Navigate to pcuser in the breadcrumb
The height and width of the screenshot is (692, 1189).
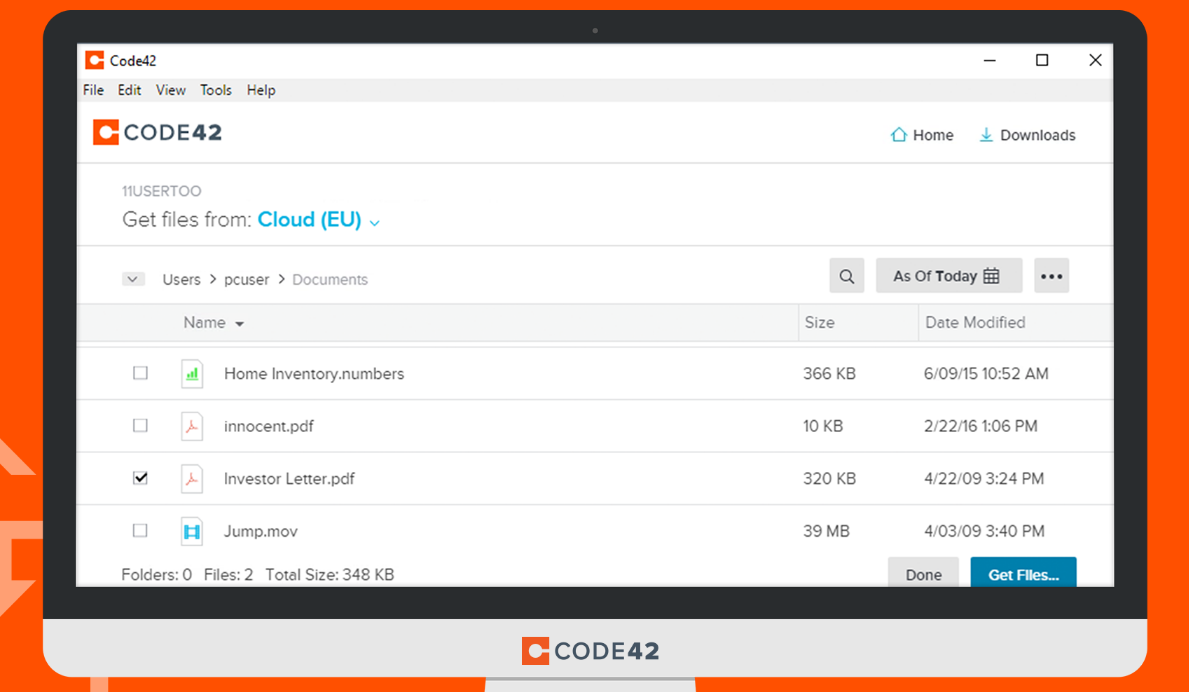click(x=246, y=279)
